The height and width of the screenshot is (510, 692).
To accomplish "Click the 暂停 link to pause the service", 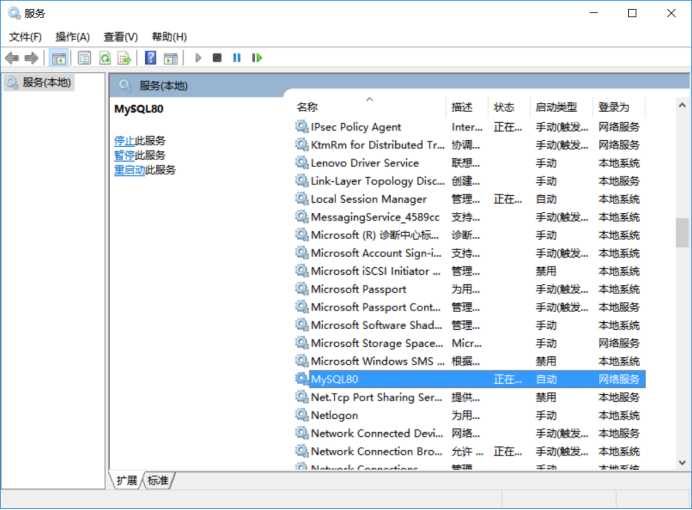I will pos(124,155).
